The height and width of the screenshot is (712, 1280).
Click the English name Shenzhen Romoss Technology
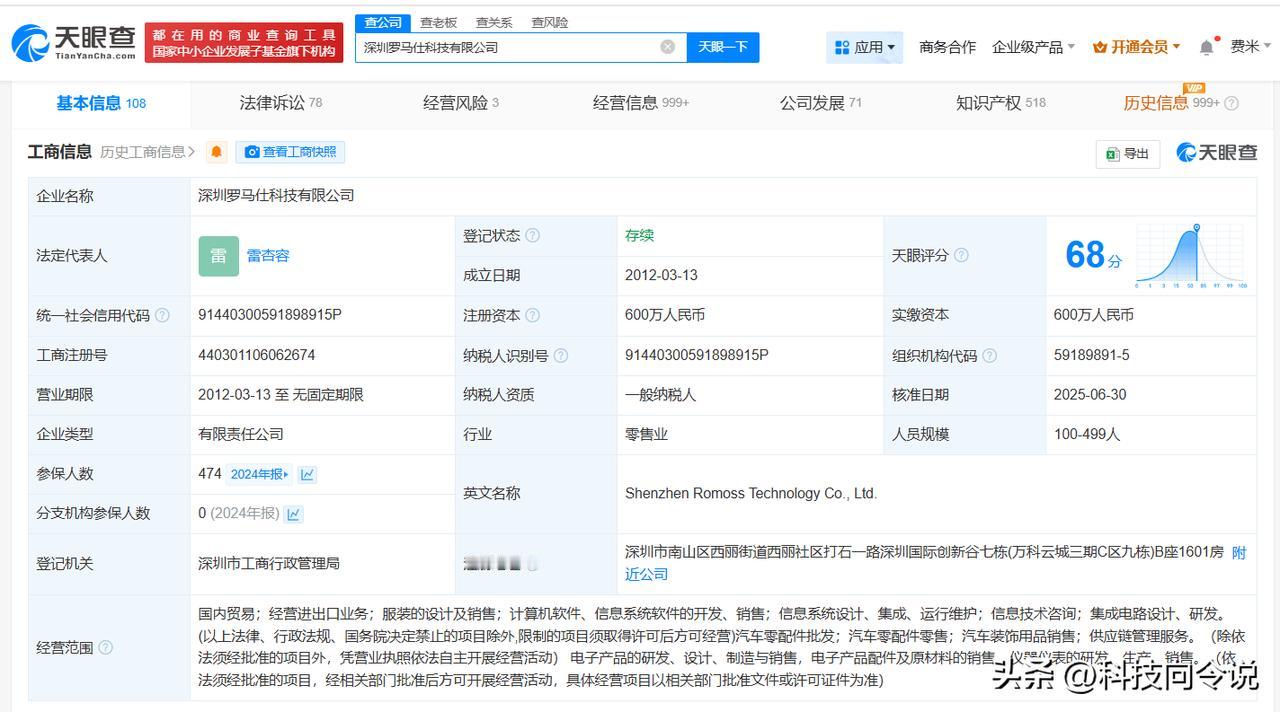tap(751, 493)
